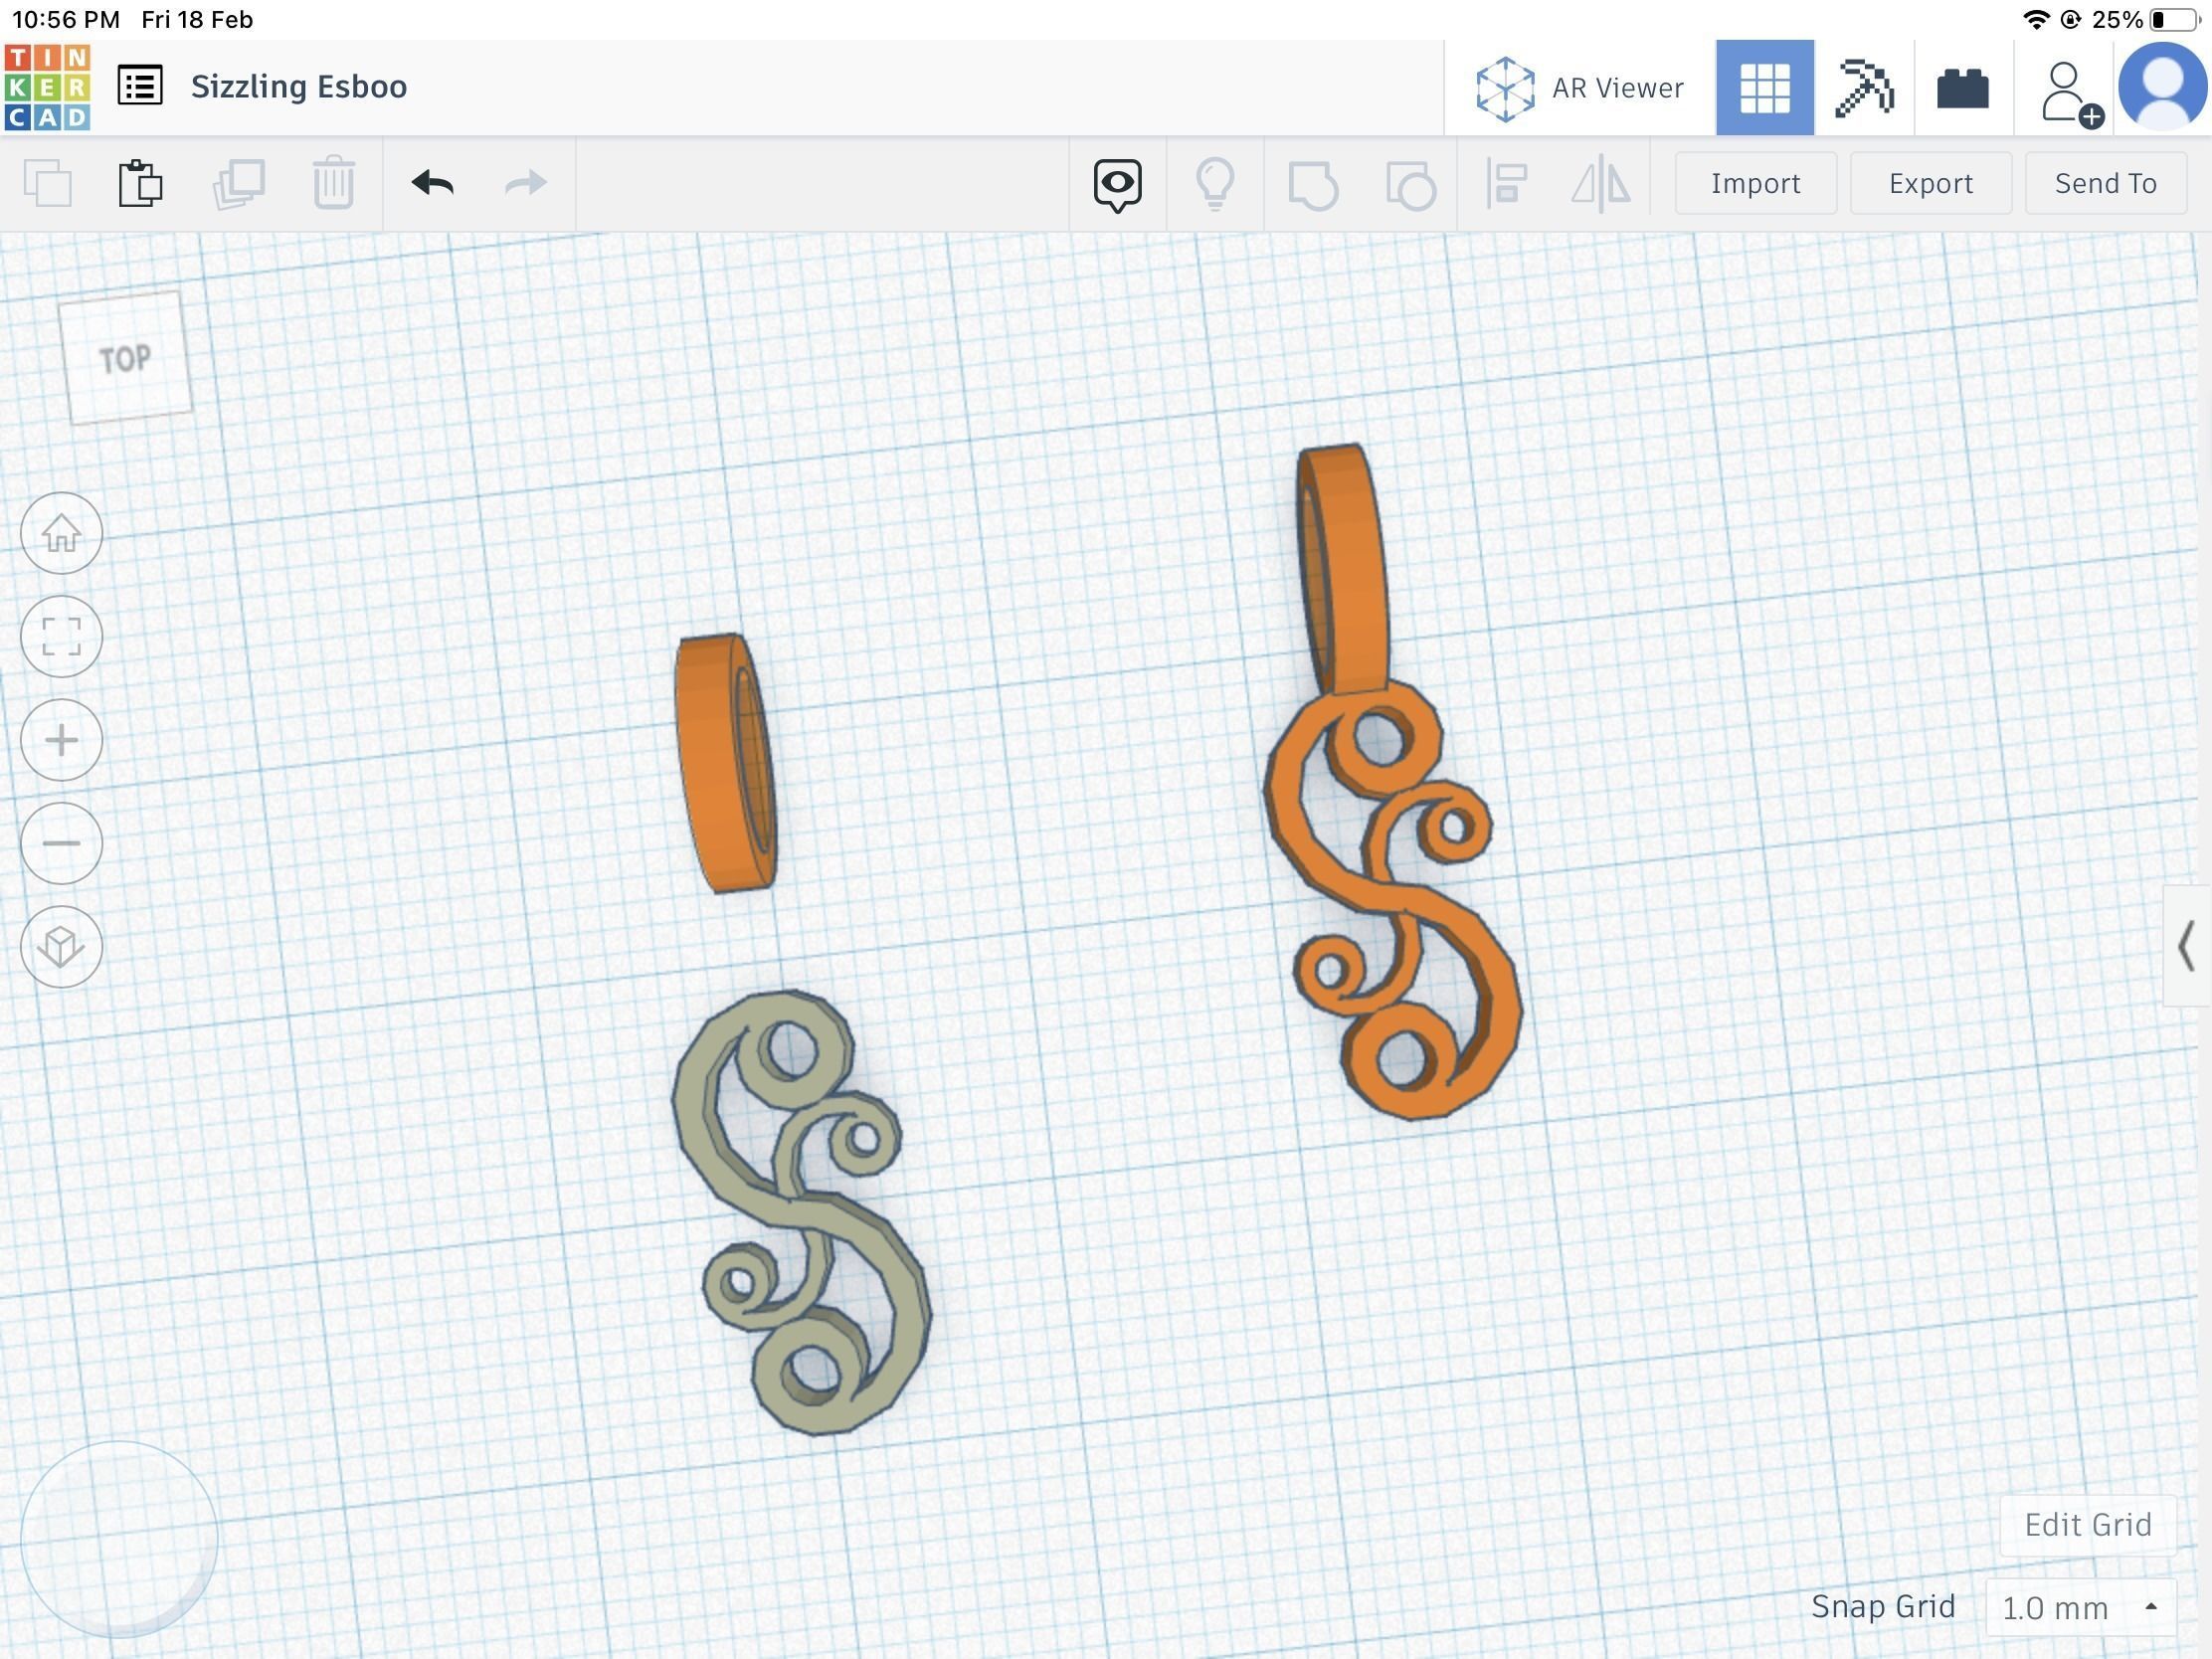Toggle the Notes speech-bubble eye tool
This screenshot has width=2212, height=1659.
click(x=1117, y=185)
